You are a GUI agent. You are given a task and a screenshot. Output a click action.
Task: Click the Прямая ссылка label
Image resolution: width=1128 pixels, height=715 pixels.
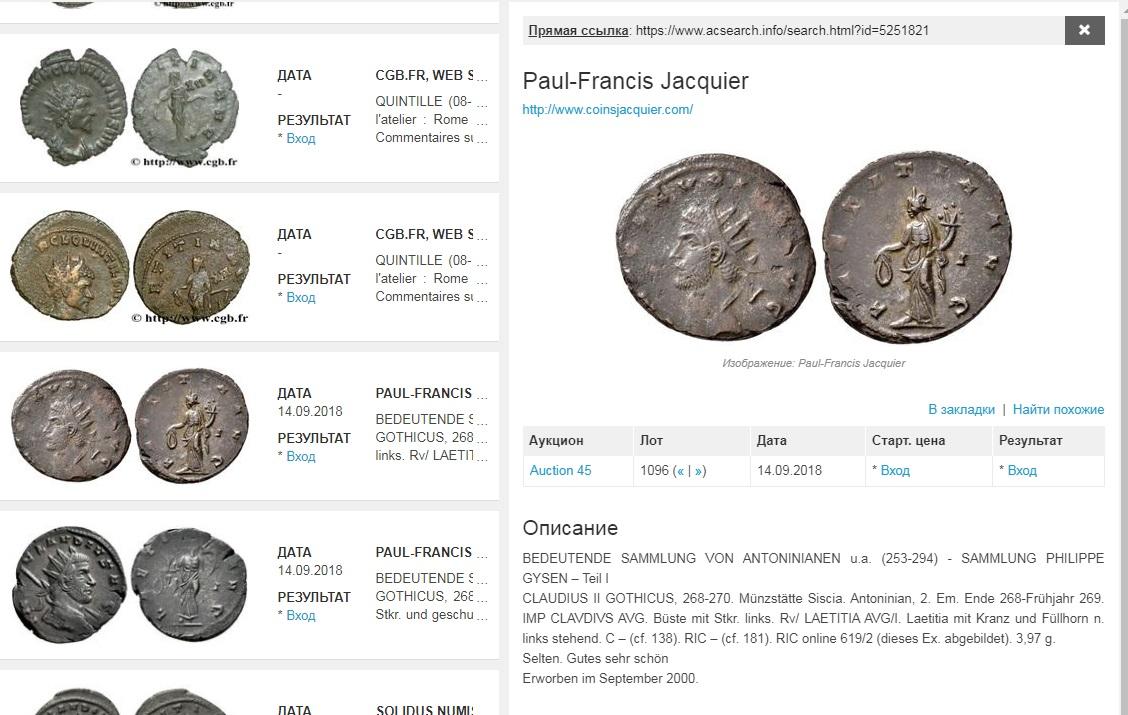point(578,30)
